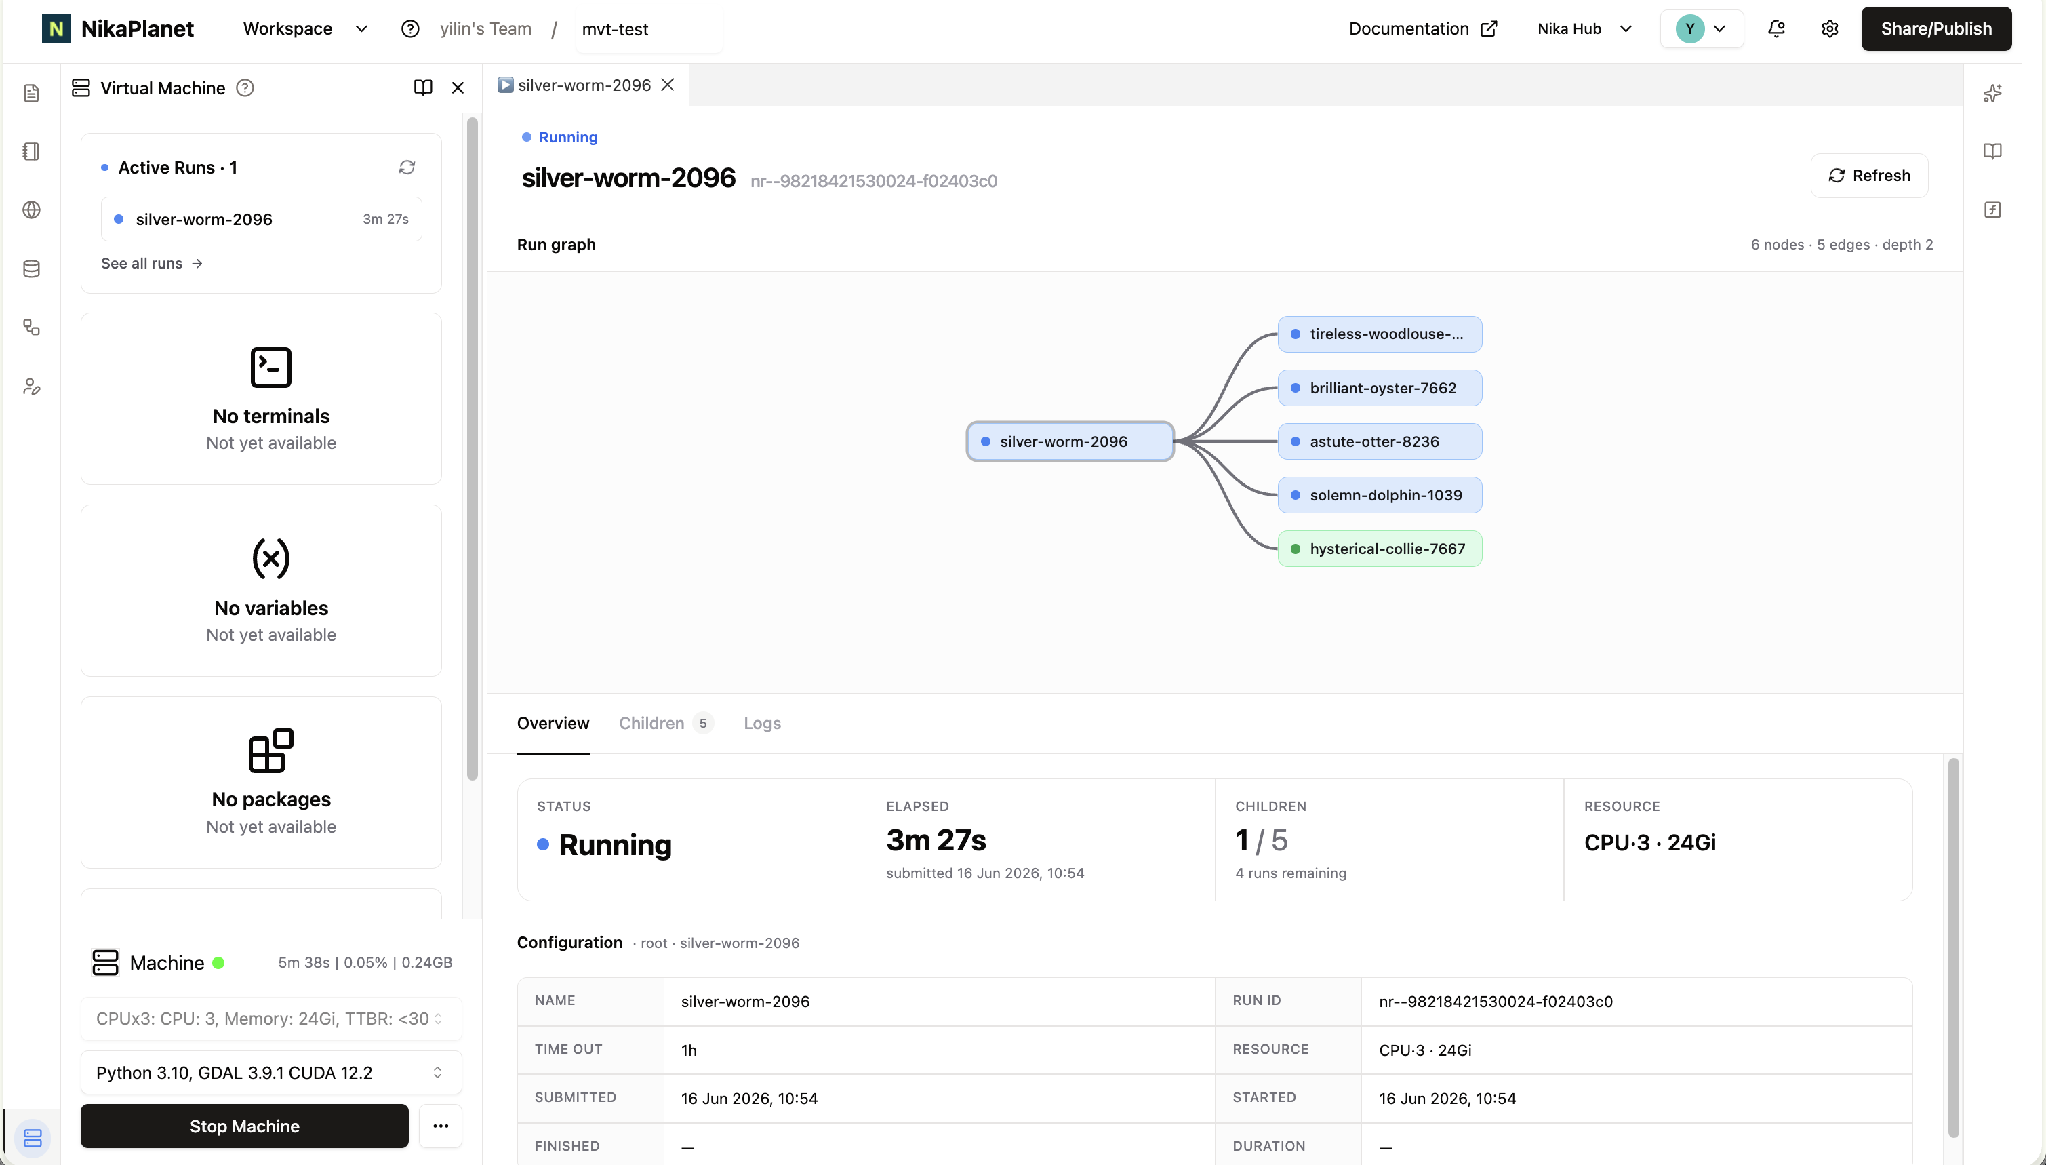Image resolution: width=2046 pixels, height=1165 pixels.
Task: Click the Stop Machine button
Action: pos(245,1126)
